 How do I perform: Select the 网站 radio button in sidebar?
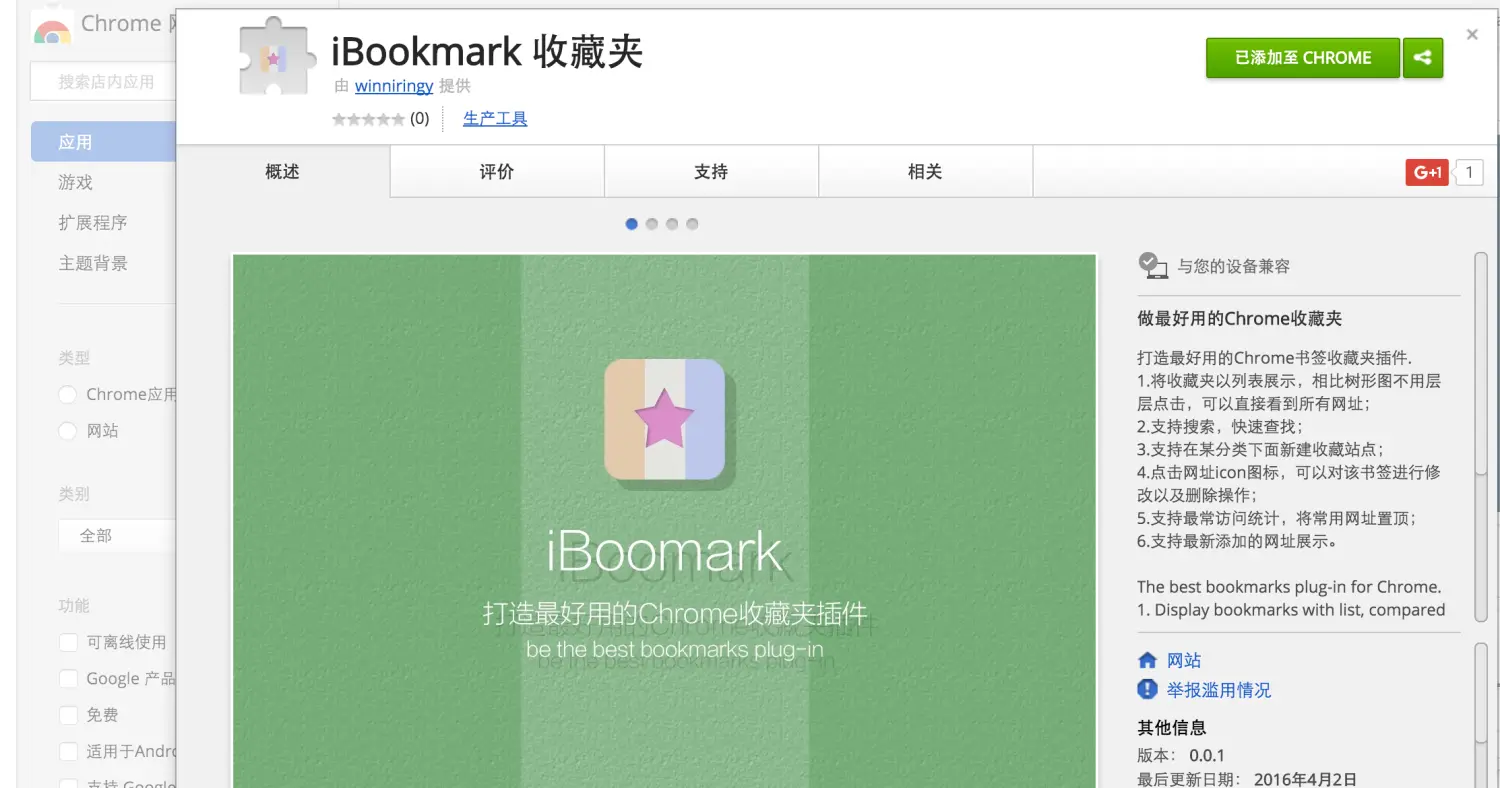click(68, 431)
